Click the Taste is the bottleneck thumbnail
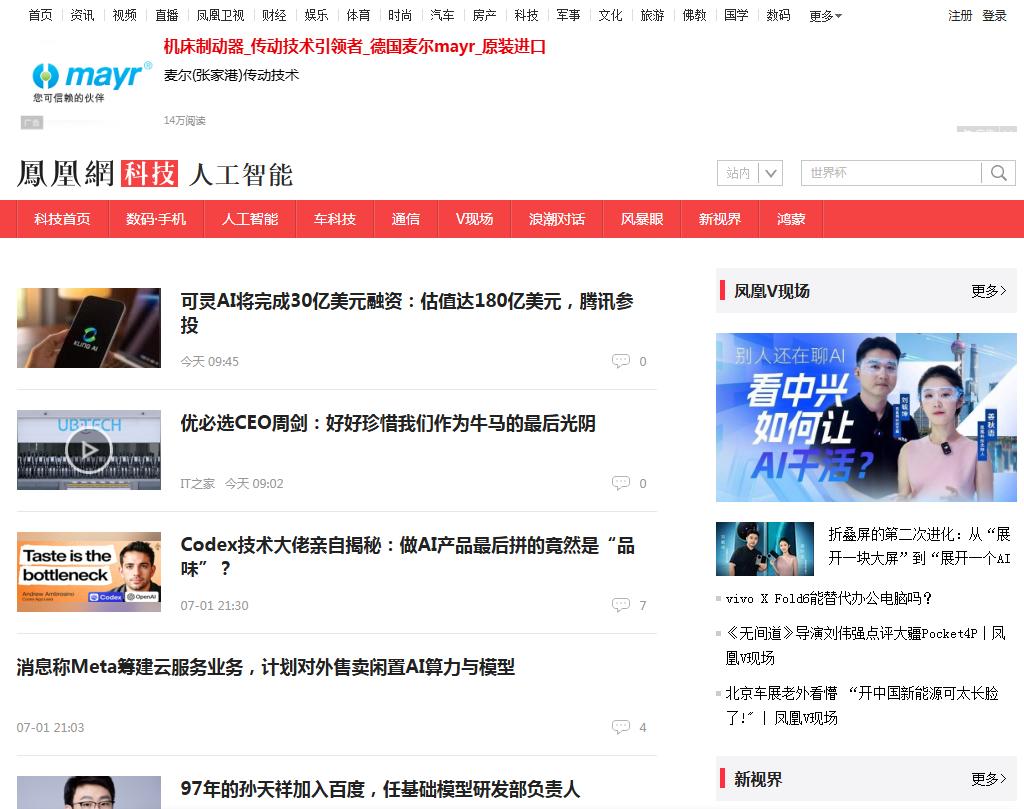1024x809 pixels. coord(89,572)
